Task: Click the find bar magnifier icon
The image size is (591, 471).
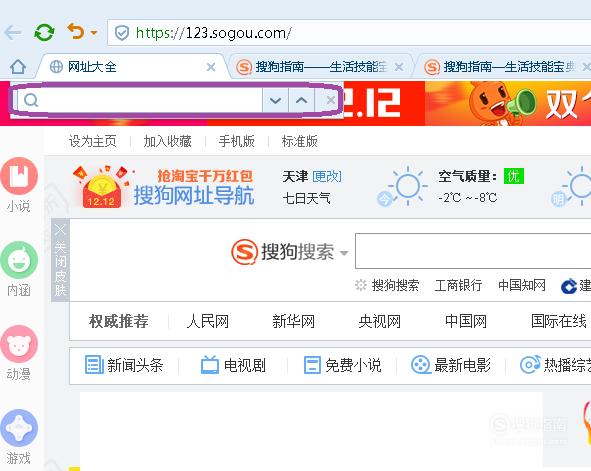Action: tap(31, 100)
